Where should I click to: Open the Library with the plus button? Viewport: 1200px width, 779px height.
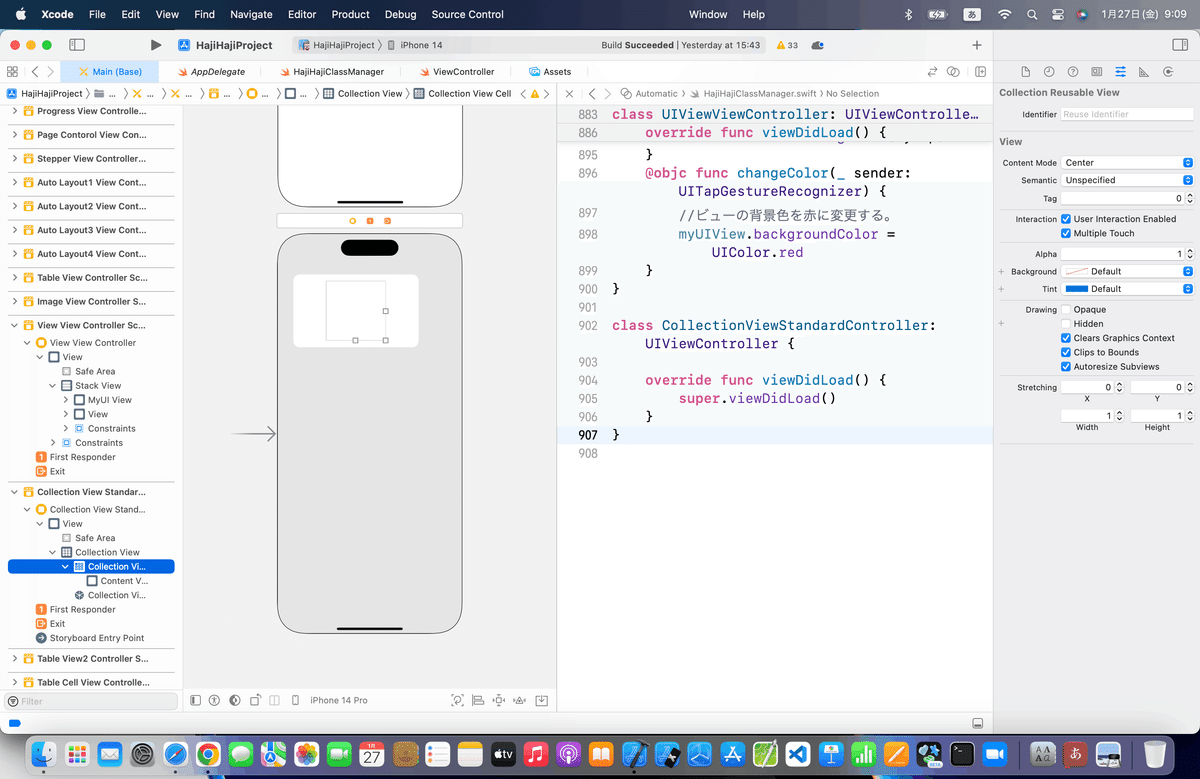coord(977,45)
